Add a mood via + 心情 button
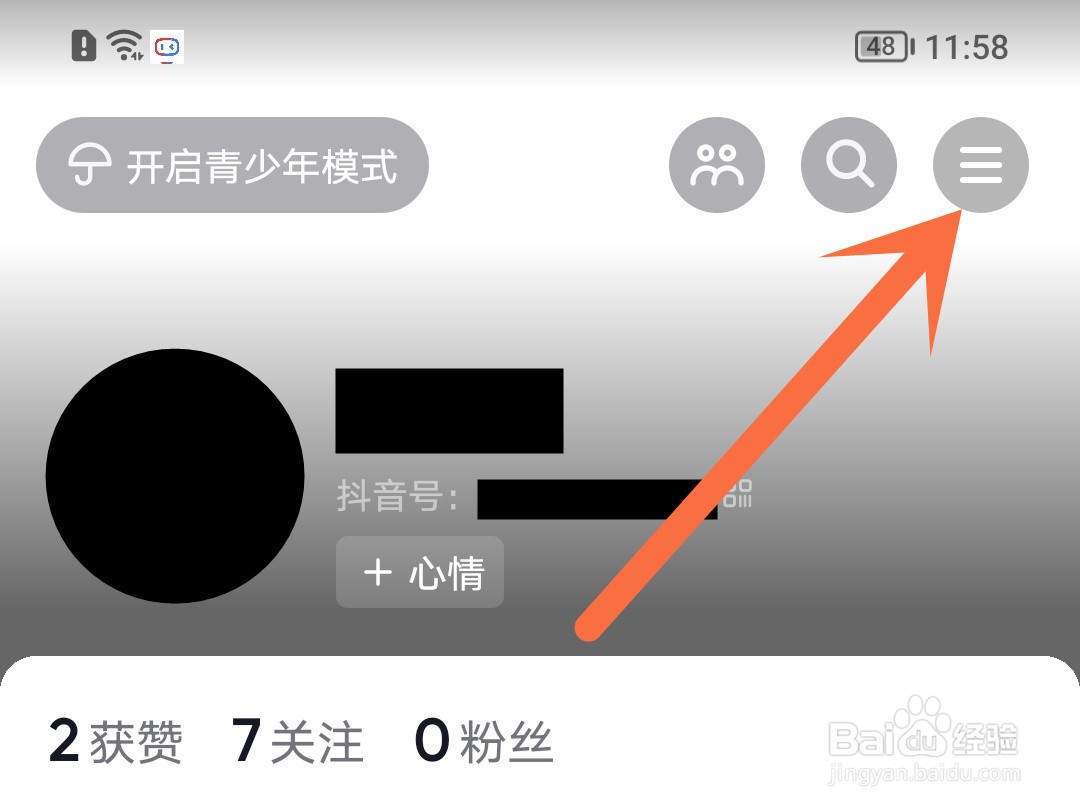 click(x=419, y=572)
